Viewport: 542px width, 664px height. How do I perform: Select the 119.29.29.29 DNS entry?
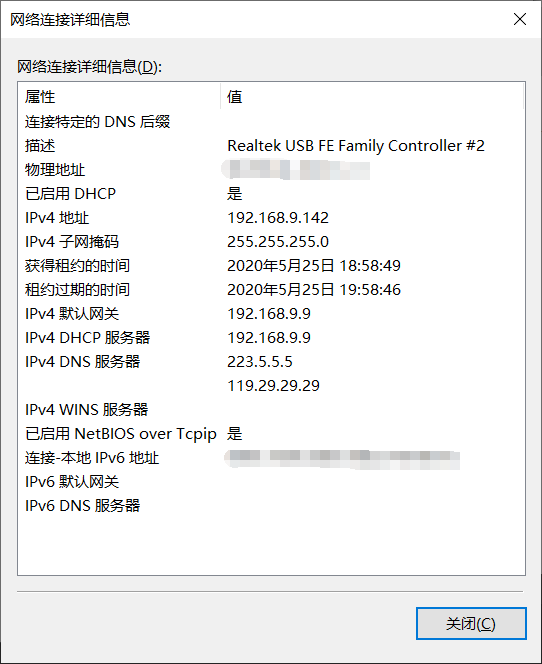[x=273, y=386]
